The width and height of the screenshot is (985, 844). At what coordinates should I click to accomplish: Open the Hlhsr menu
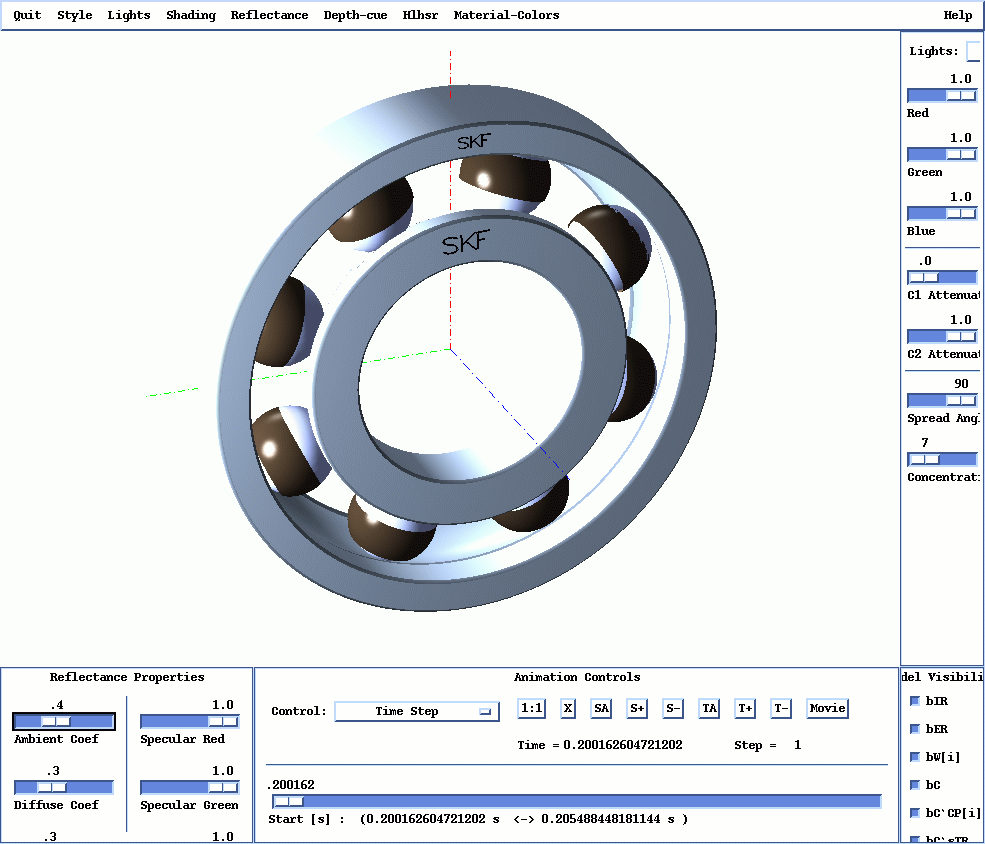pos(420,15)
